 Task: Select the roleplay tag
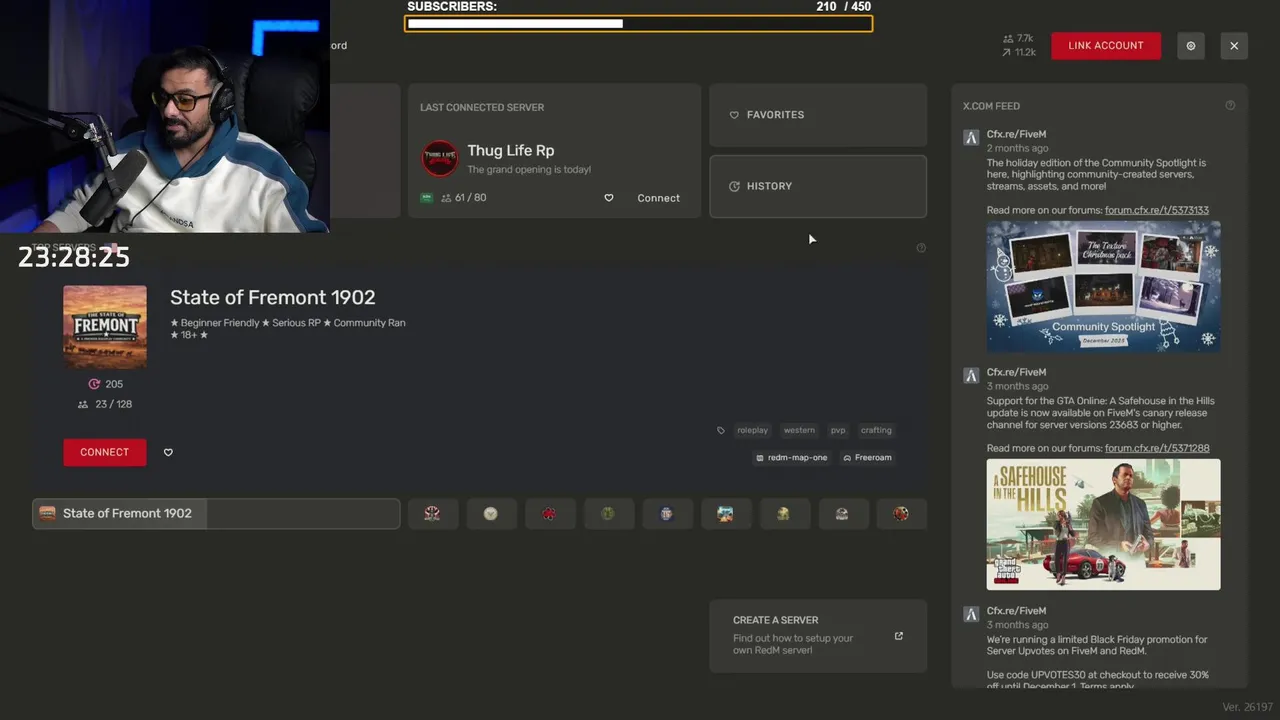(752, 430)
